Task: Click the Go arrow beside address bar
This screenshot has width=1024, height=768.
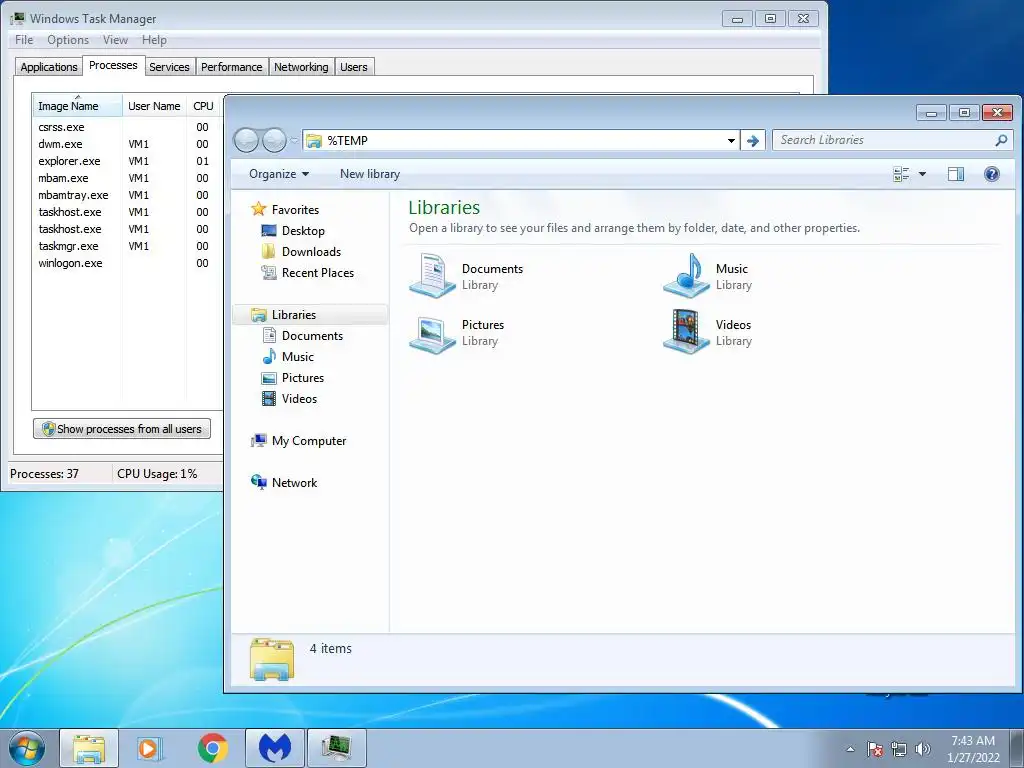Action: (752, 140)
